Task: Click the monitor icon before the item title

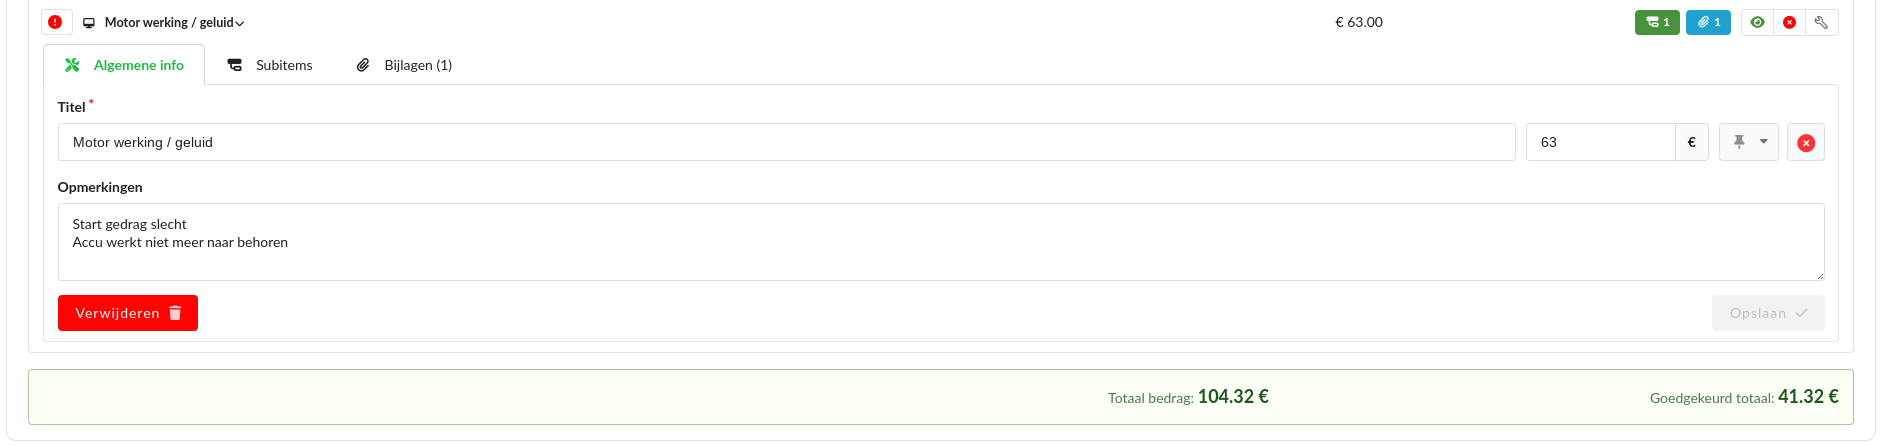Action: (x=89, y=23)
